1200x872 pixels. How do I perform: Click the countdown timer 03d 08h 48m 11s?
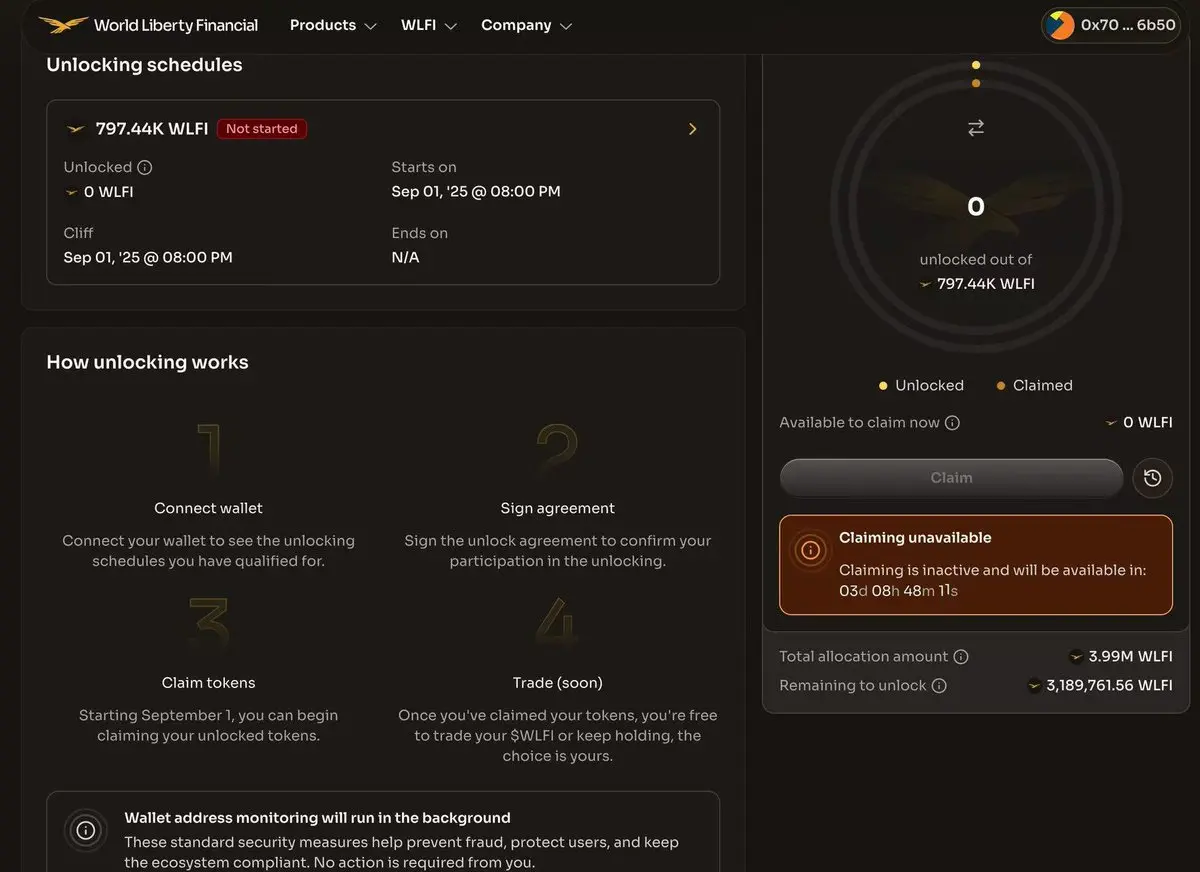[x=899, y=591]
